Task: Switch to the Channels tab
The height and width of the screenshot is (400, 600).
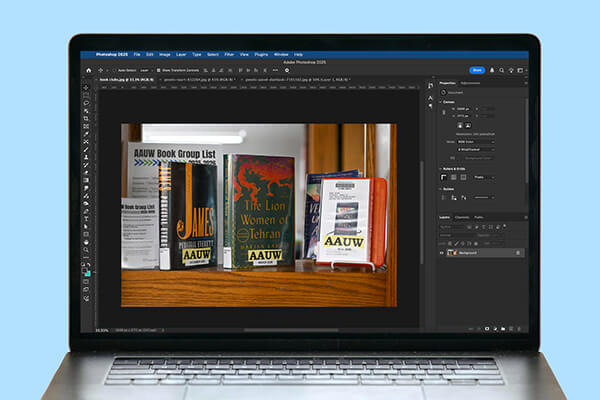Action: (462, 217)
